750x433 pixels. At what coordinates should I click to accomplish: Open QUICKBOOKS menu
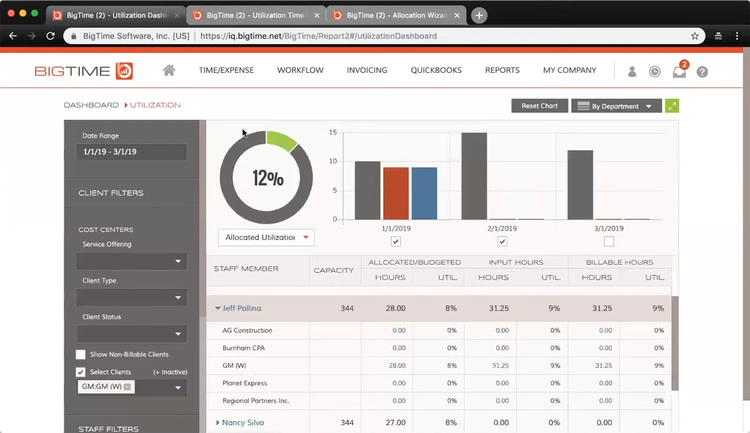coord(436,70)
